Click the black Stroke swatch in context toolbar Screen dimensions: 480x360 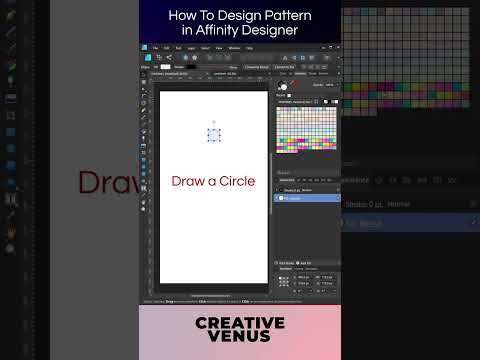pos(191,67)
